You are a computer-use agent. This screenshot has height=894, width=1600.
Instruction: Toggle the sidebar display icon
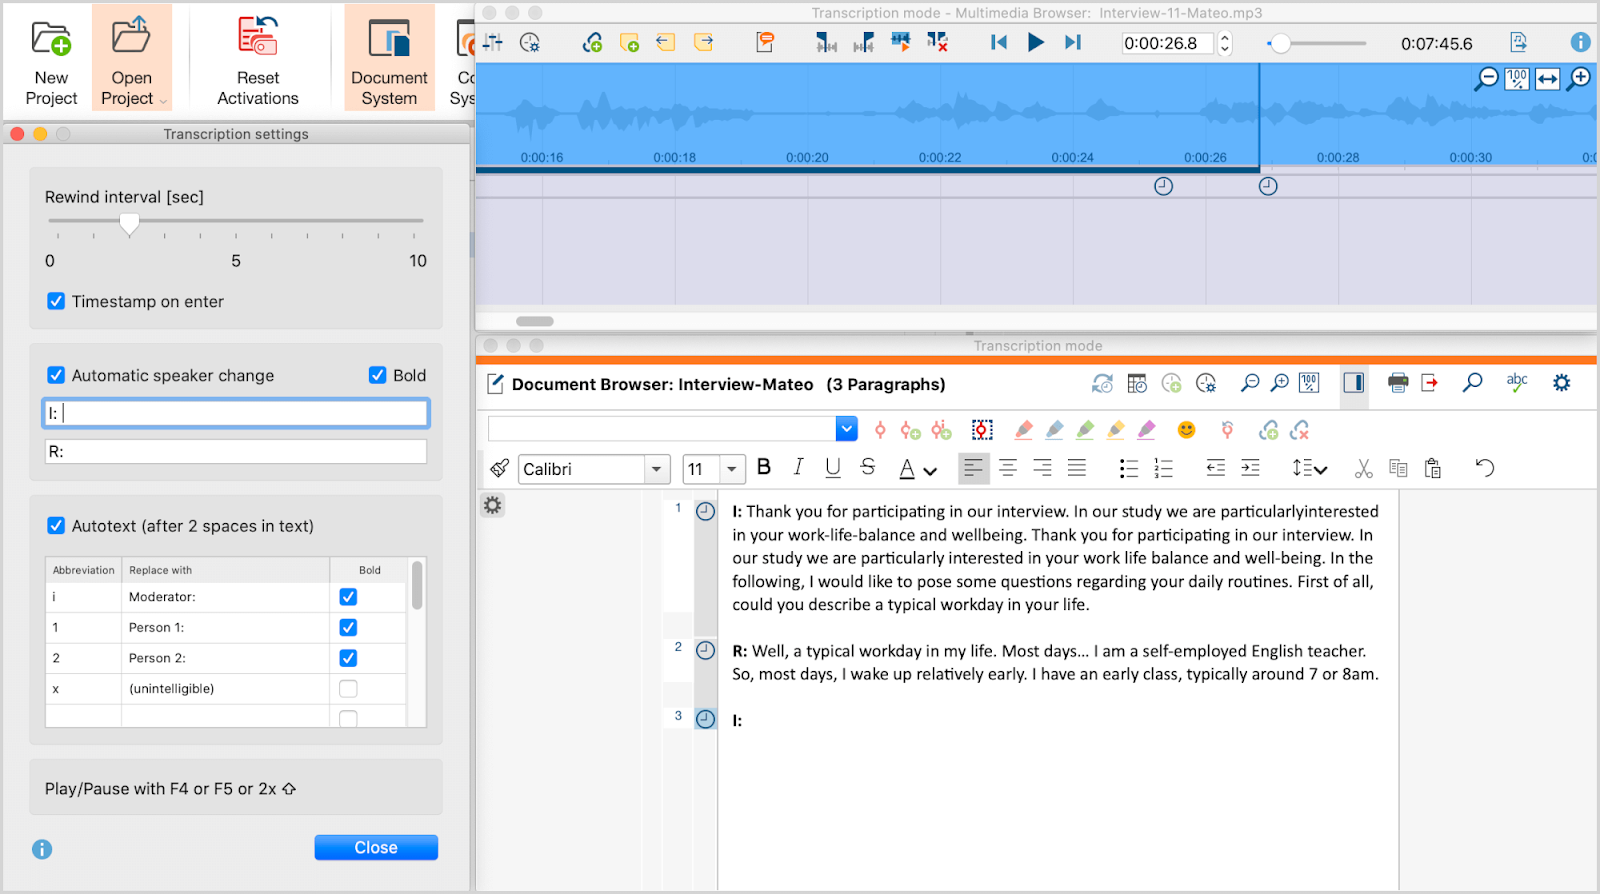1354,382
